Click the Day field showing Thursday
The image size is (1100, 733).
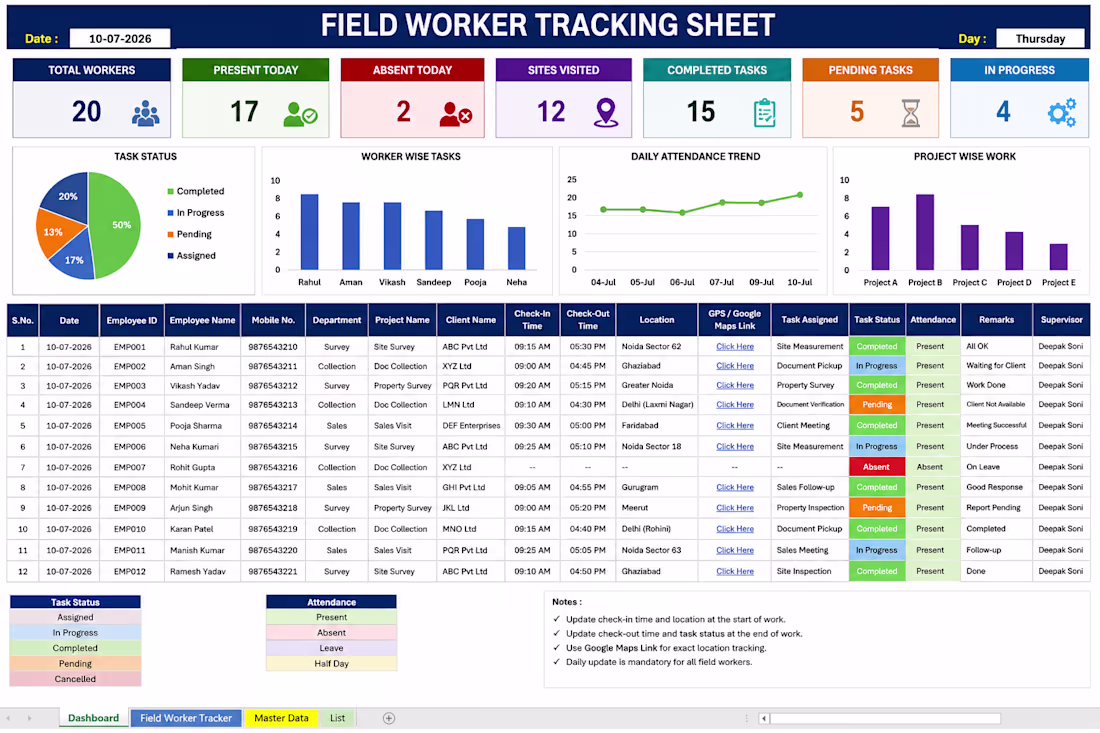[1040, 39]
